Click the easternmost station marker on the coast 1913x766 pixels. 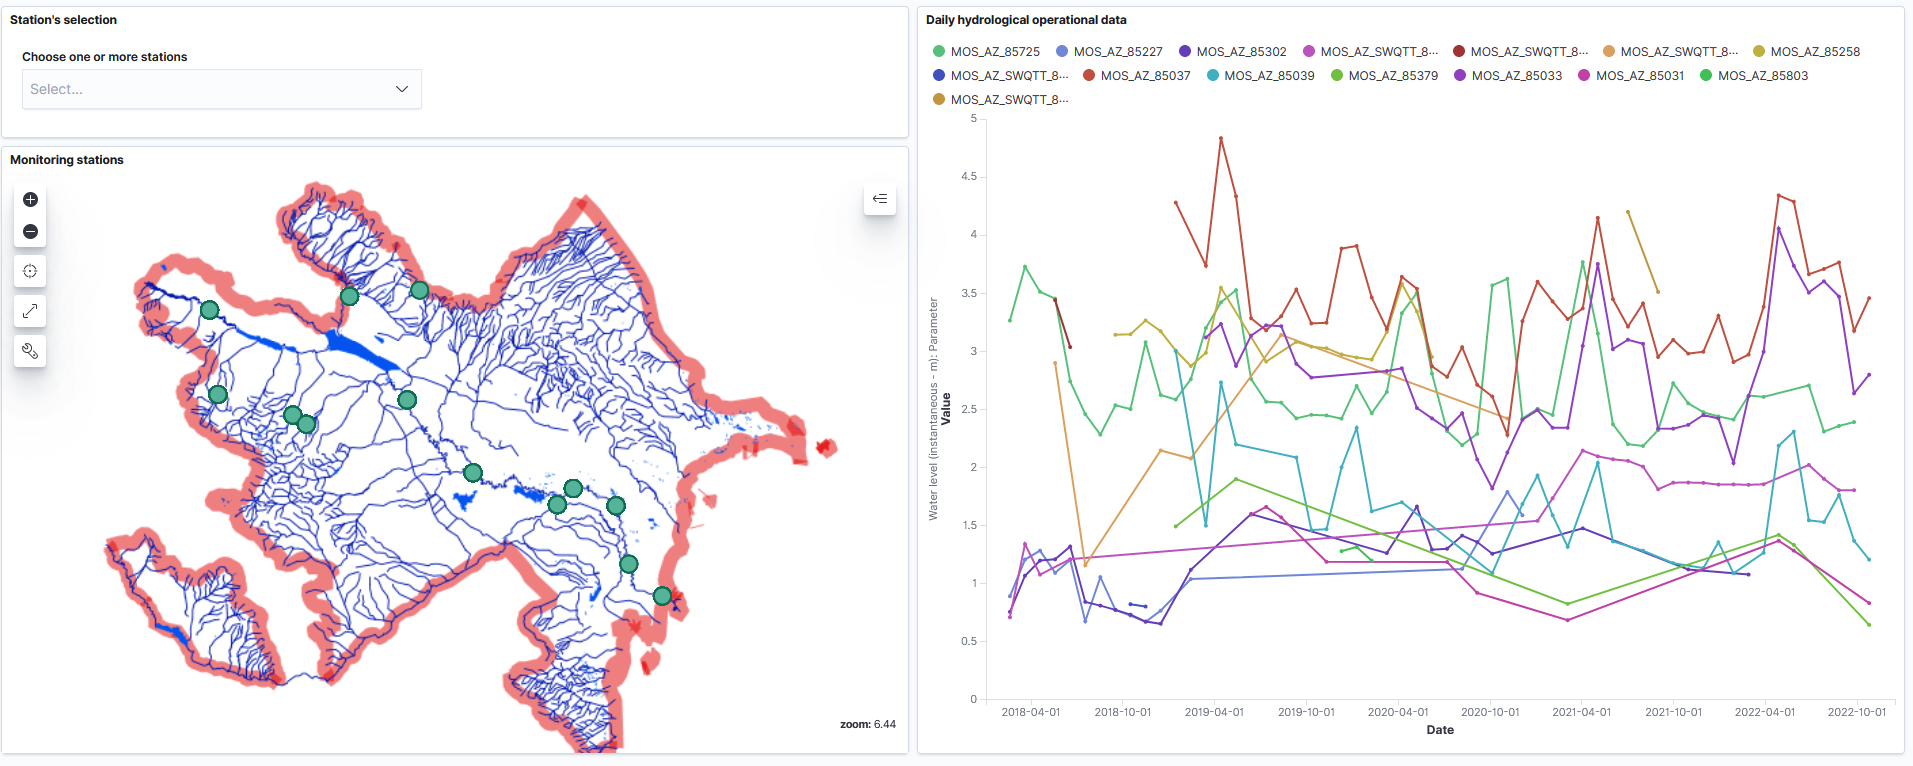662,596
